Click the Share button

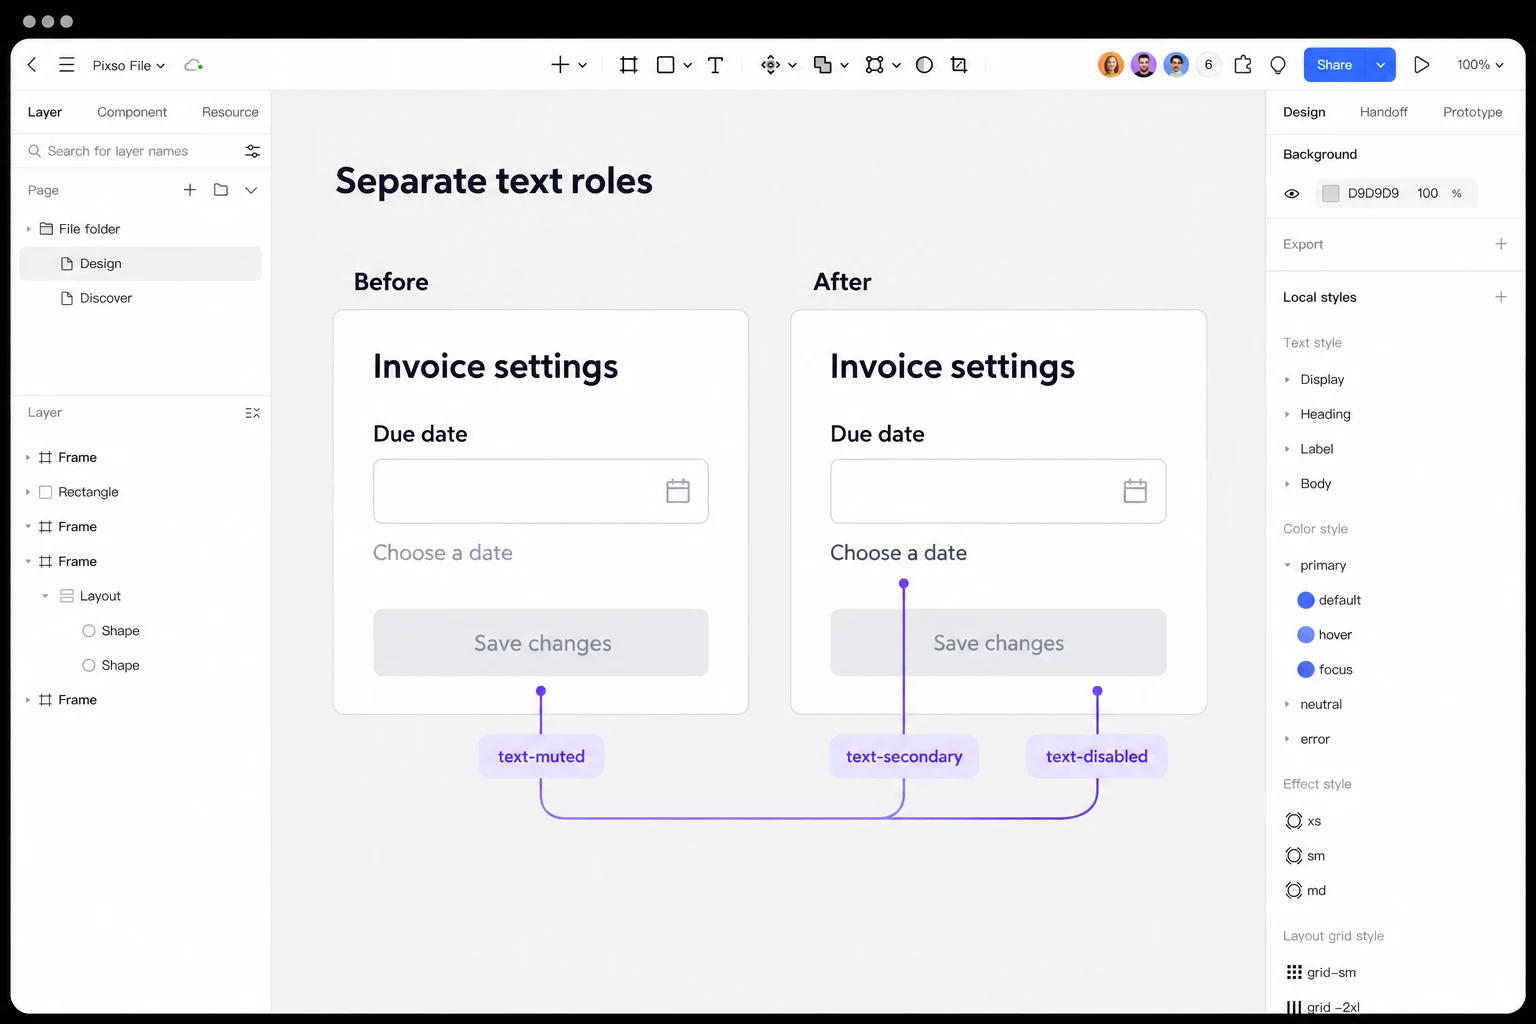1335,65
